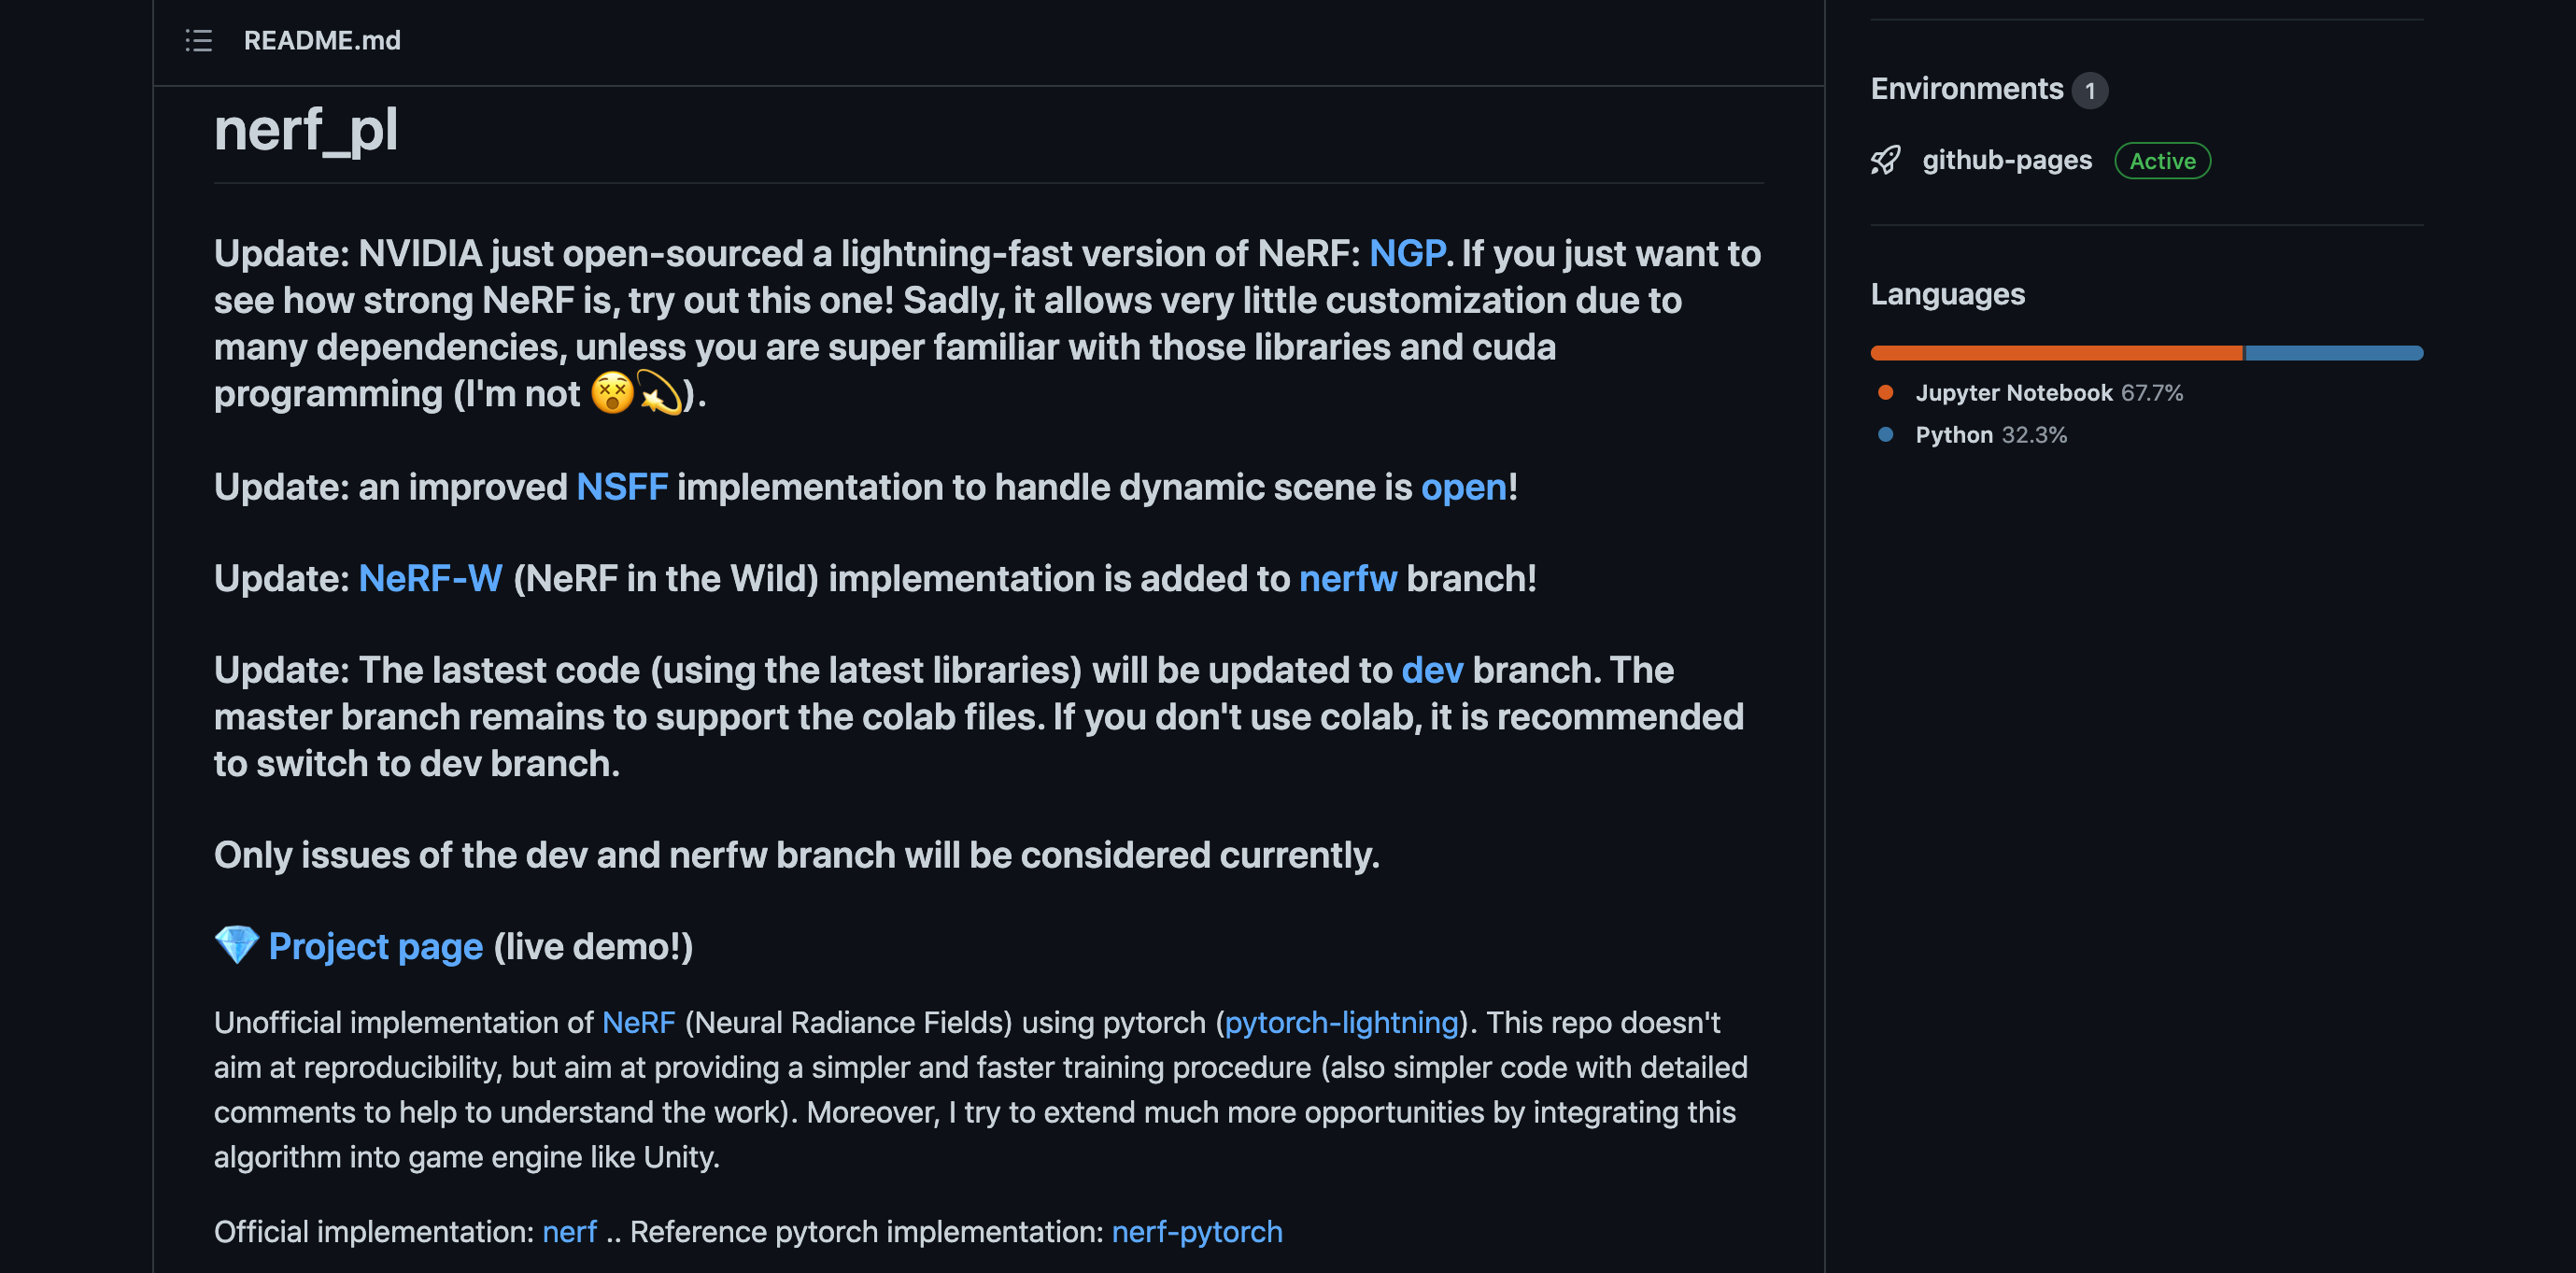This screenshot has width=2576, height=1273.
Task: Open the README outline list icon
Action: click(199, 41)
